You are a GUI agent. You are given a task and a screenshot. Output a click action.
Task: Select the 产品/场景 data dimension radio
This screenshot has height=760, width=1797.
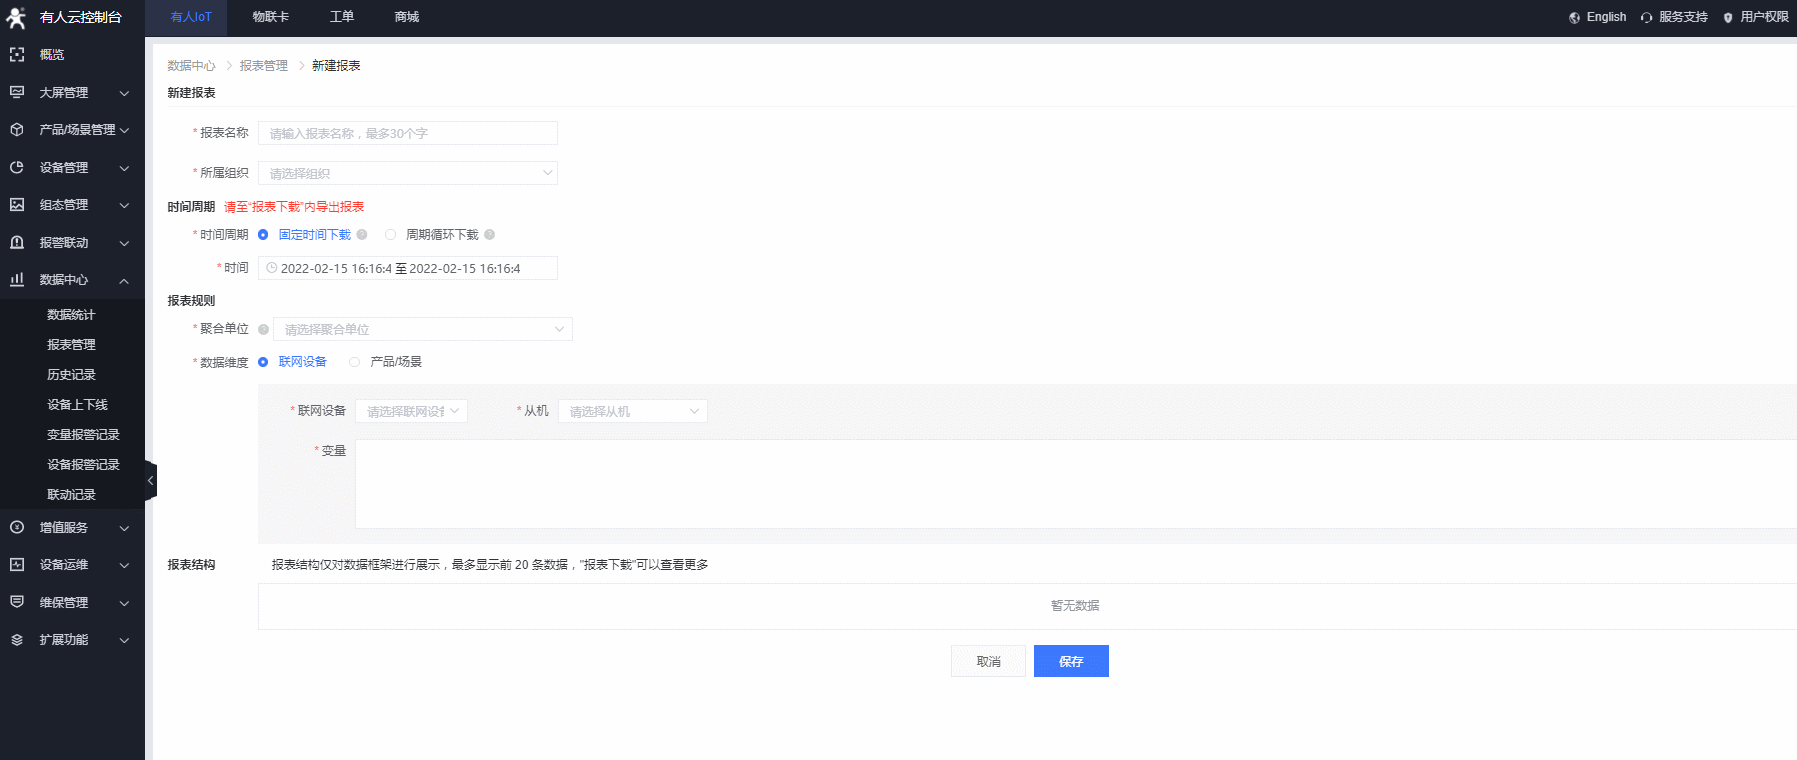[355, 362]
